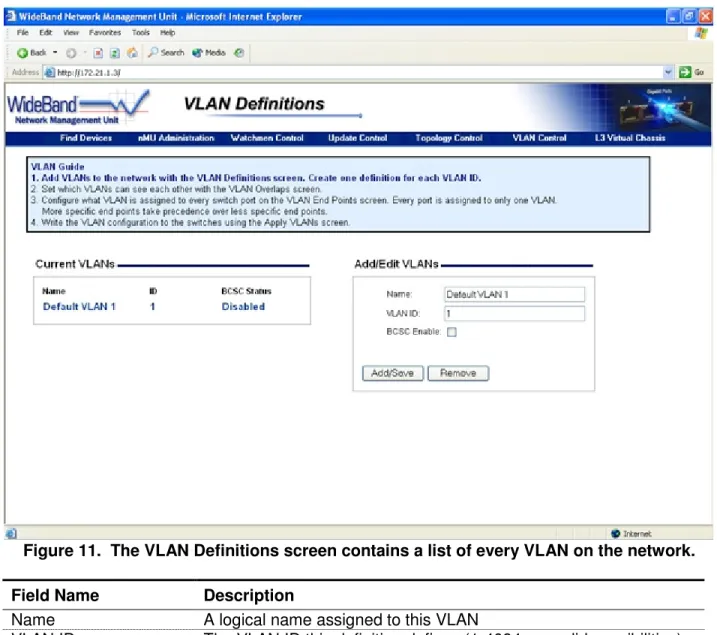Screen dimensions: 717x635
Task: Select the Default VLAN 1 entry
Action: [x=79, y=307]
